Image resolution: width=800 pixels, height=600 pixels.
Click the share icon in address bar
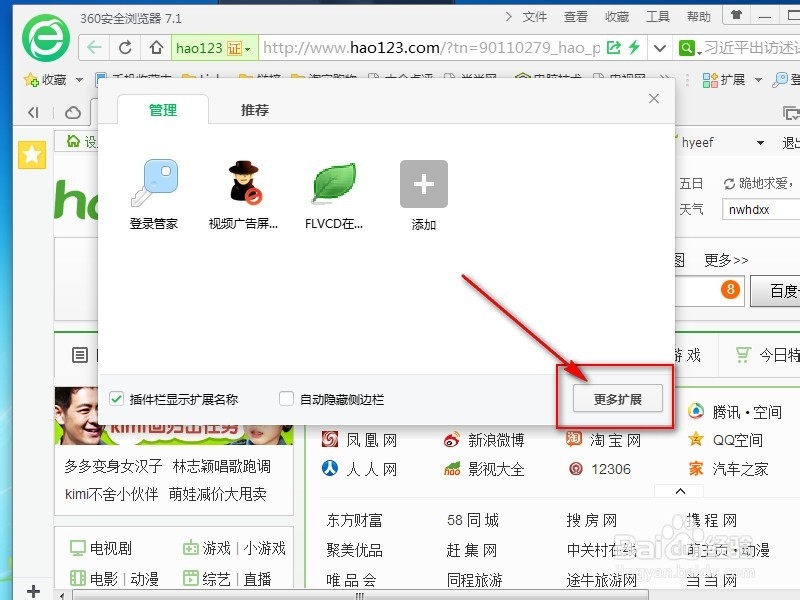tap(614, 47)
